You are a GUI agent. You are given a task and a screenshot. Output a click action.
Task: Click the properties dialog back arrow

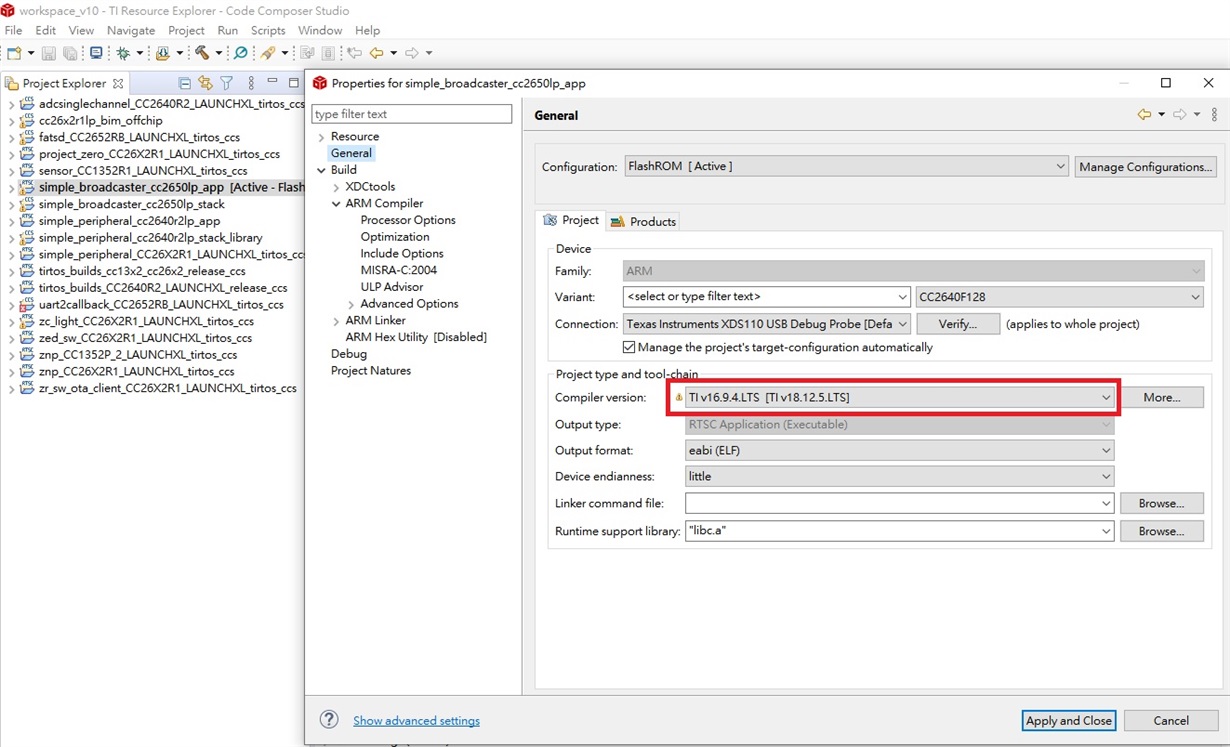click(x=1144, y=115)
